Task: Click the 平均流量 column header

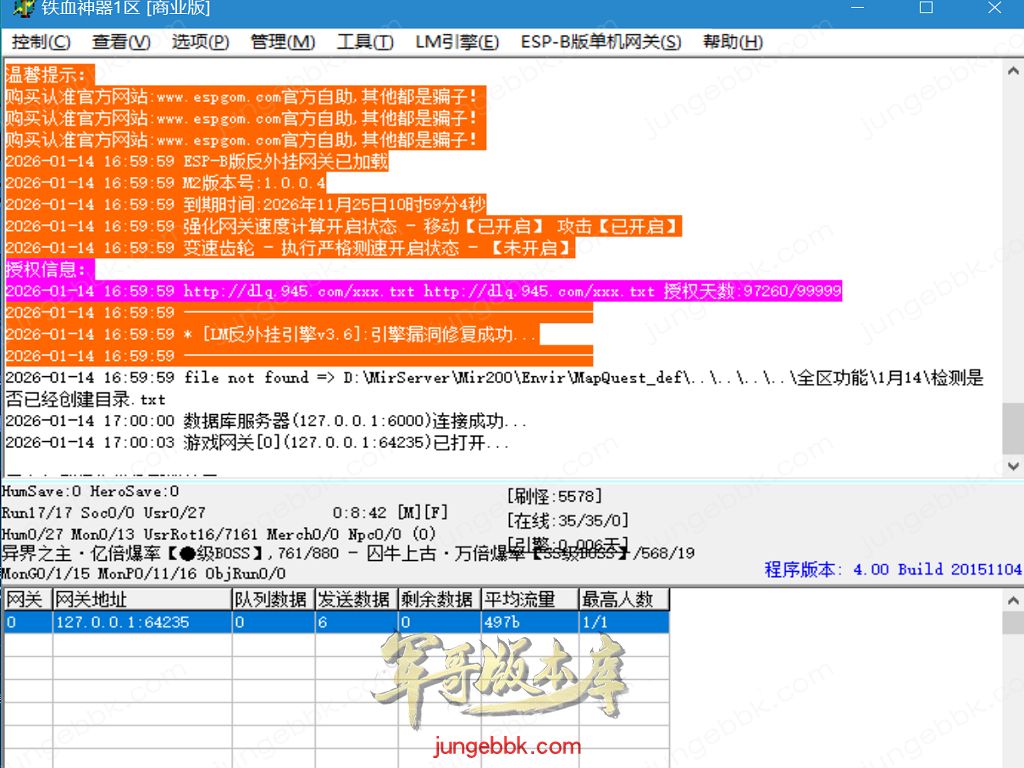Action: 520,600
